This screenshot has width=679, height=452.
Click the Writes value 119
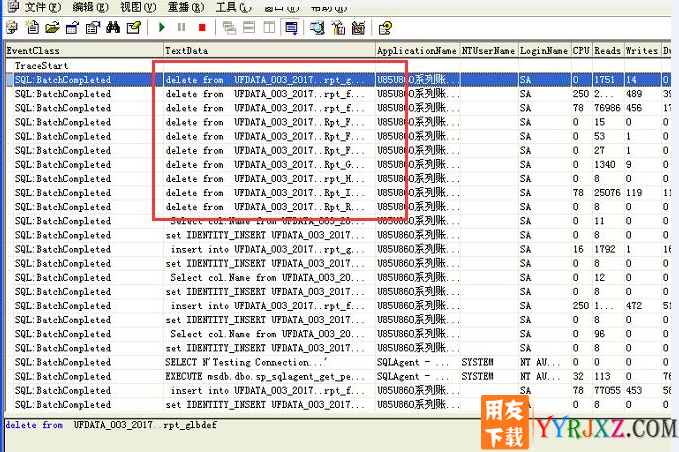point(634,193)
